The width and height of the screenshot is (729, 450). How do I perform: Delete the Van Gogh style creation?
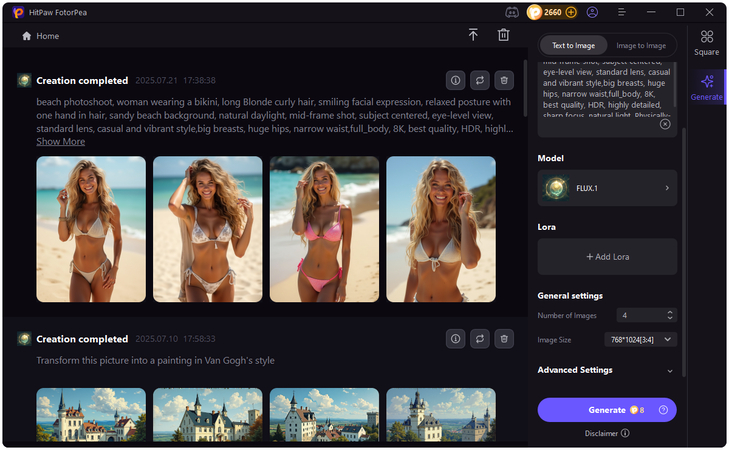click(x=504, y=339)
